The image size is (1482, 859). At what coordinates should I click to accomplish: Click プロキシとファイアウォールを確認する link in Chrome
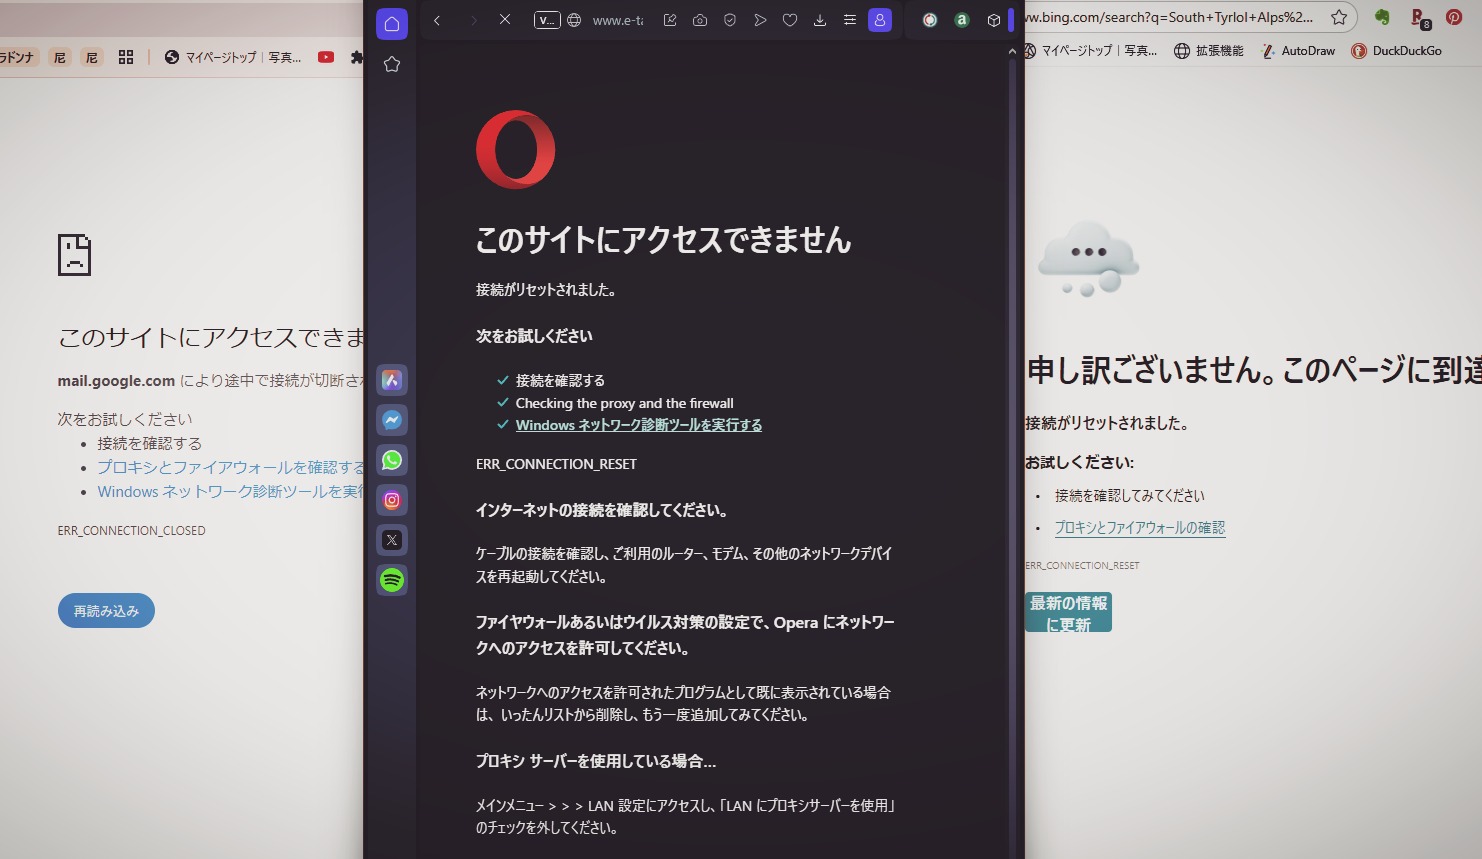pos(231,467)
